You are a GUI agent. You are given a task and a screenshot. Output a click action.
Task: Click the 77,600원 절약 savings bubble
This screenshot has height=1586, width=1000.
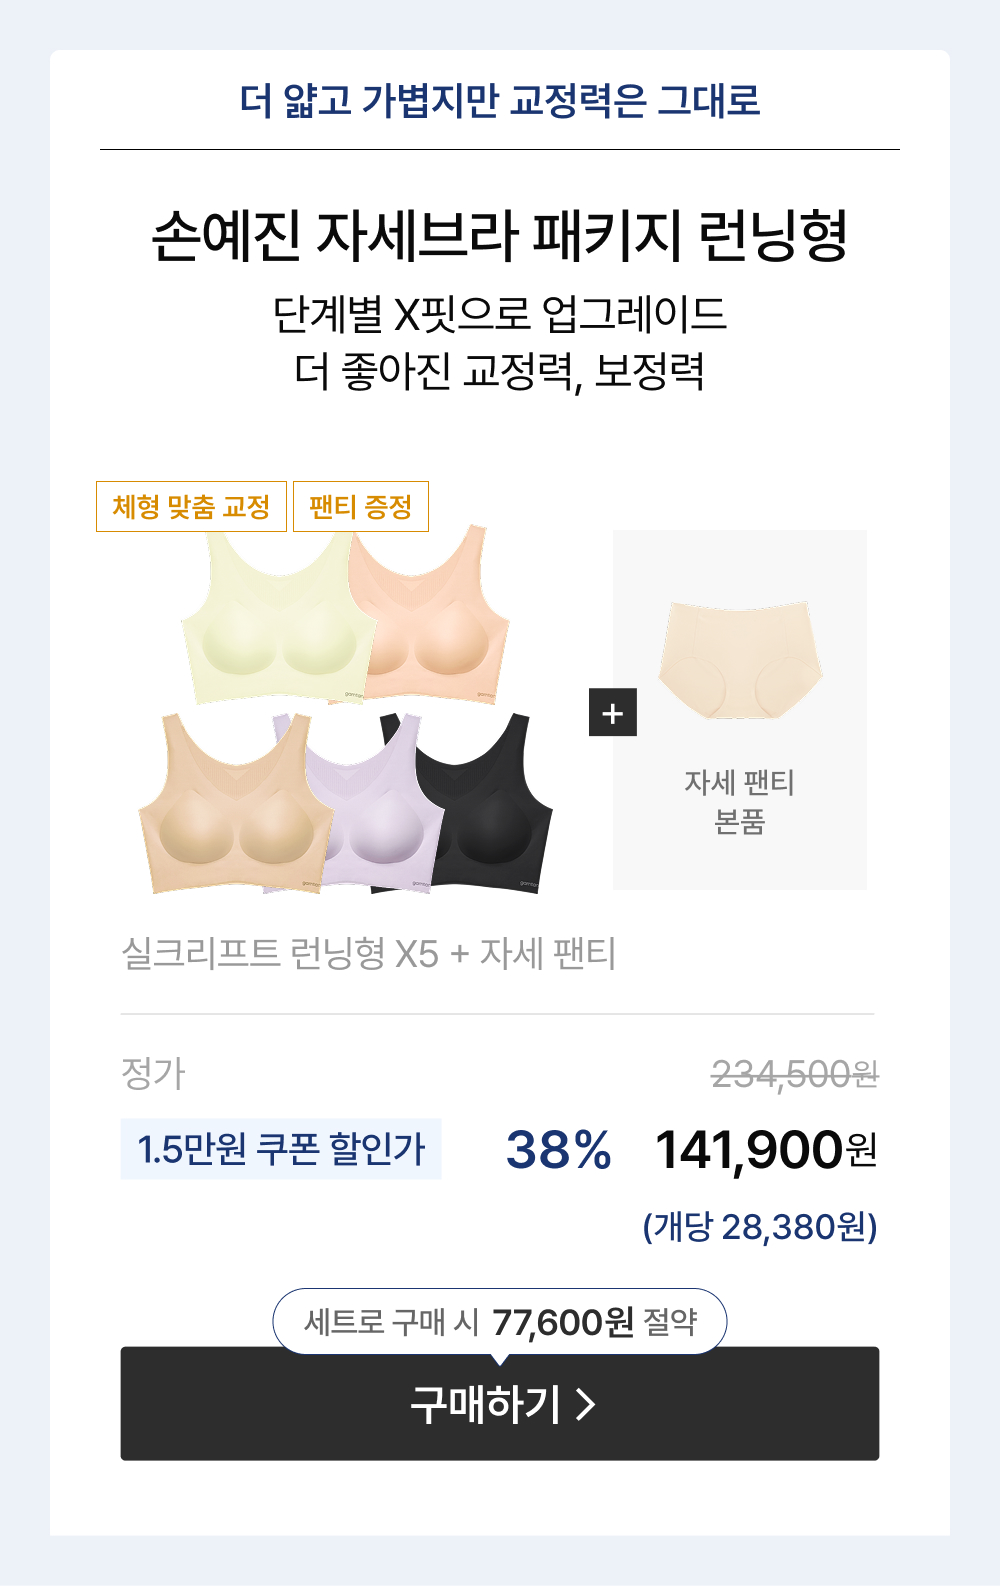coord(500,1322)
